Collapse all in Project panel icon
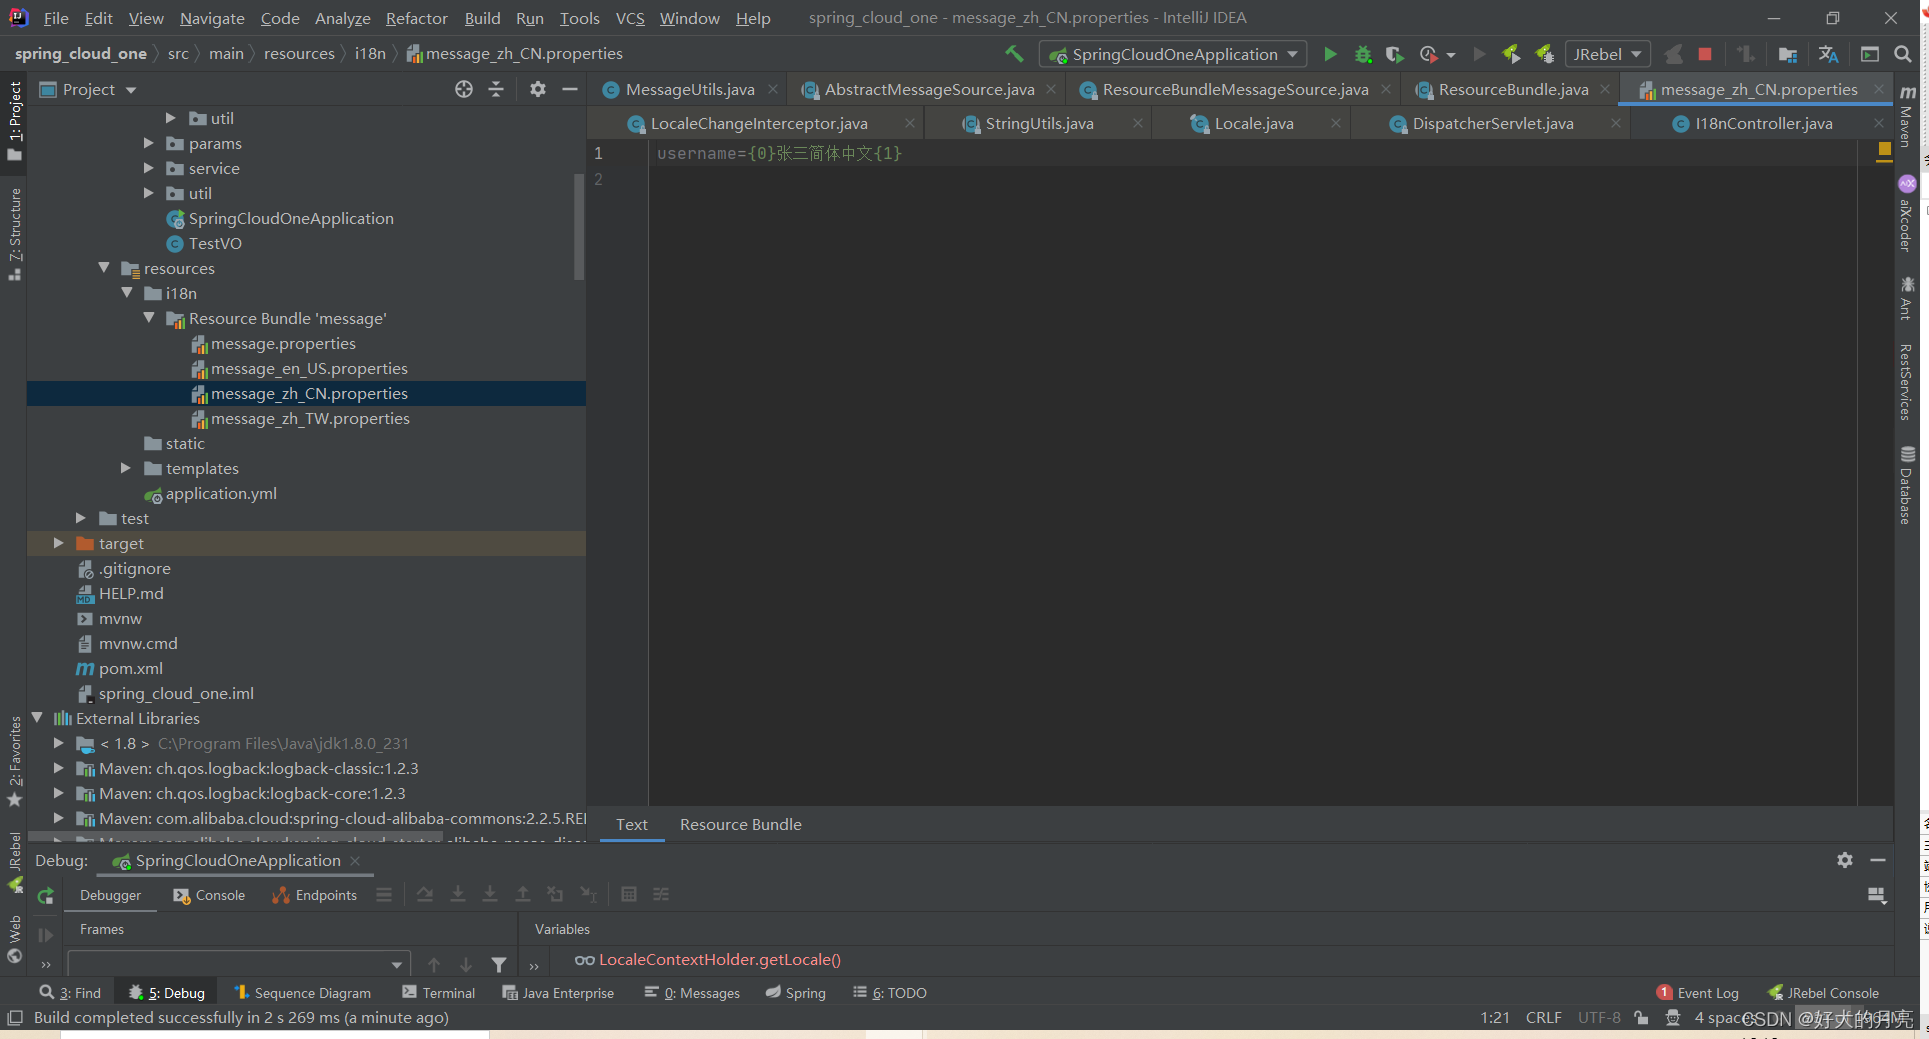 point(496,89)
